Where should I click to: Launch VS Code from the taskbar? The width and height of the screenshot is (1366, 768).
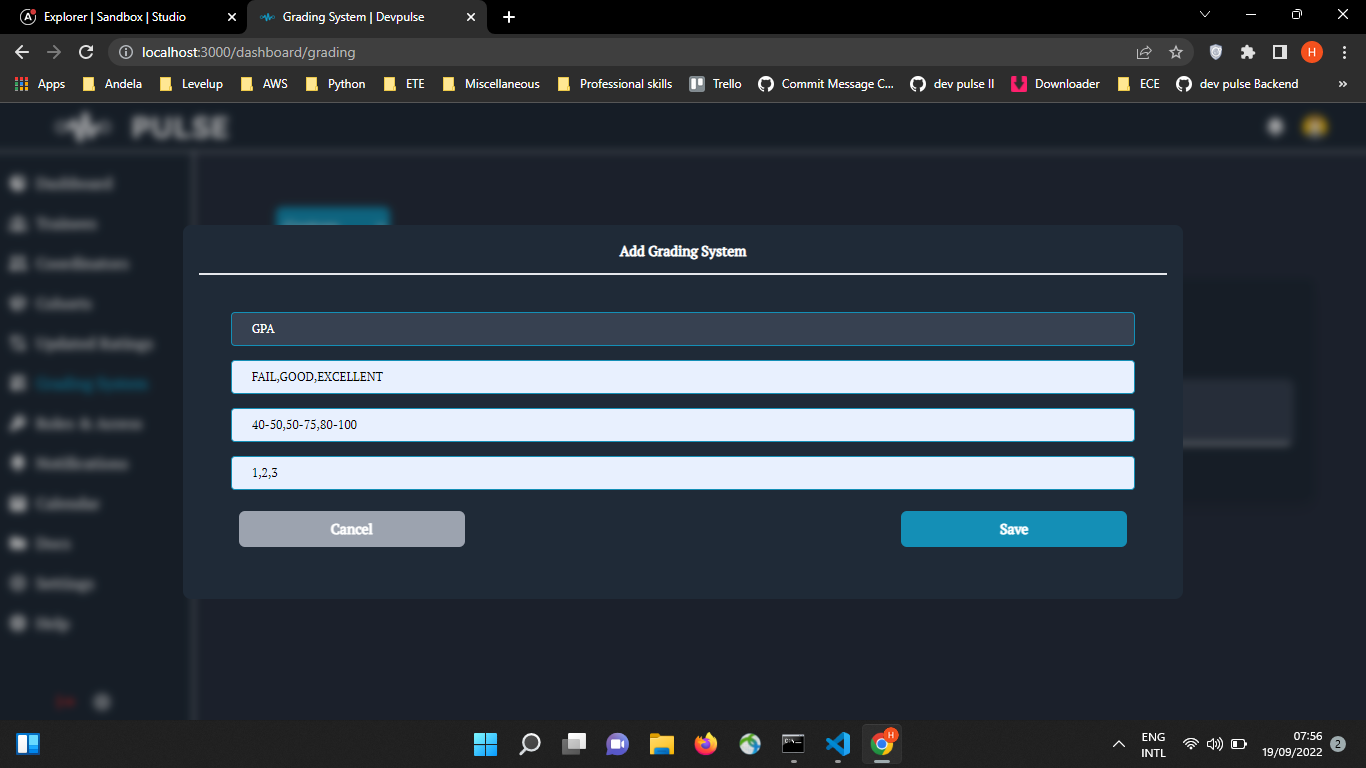pos(837,743)
